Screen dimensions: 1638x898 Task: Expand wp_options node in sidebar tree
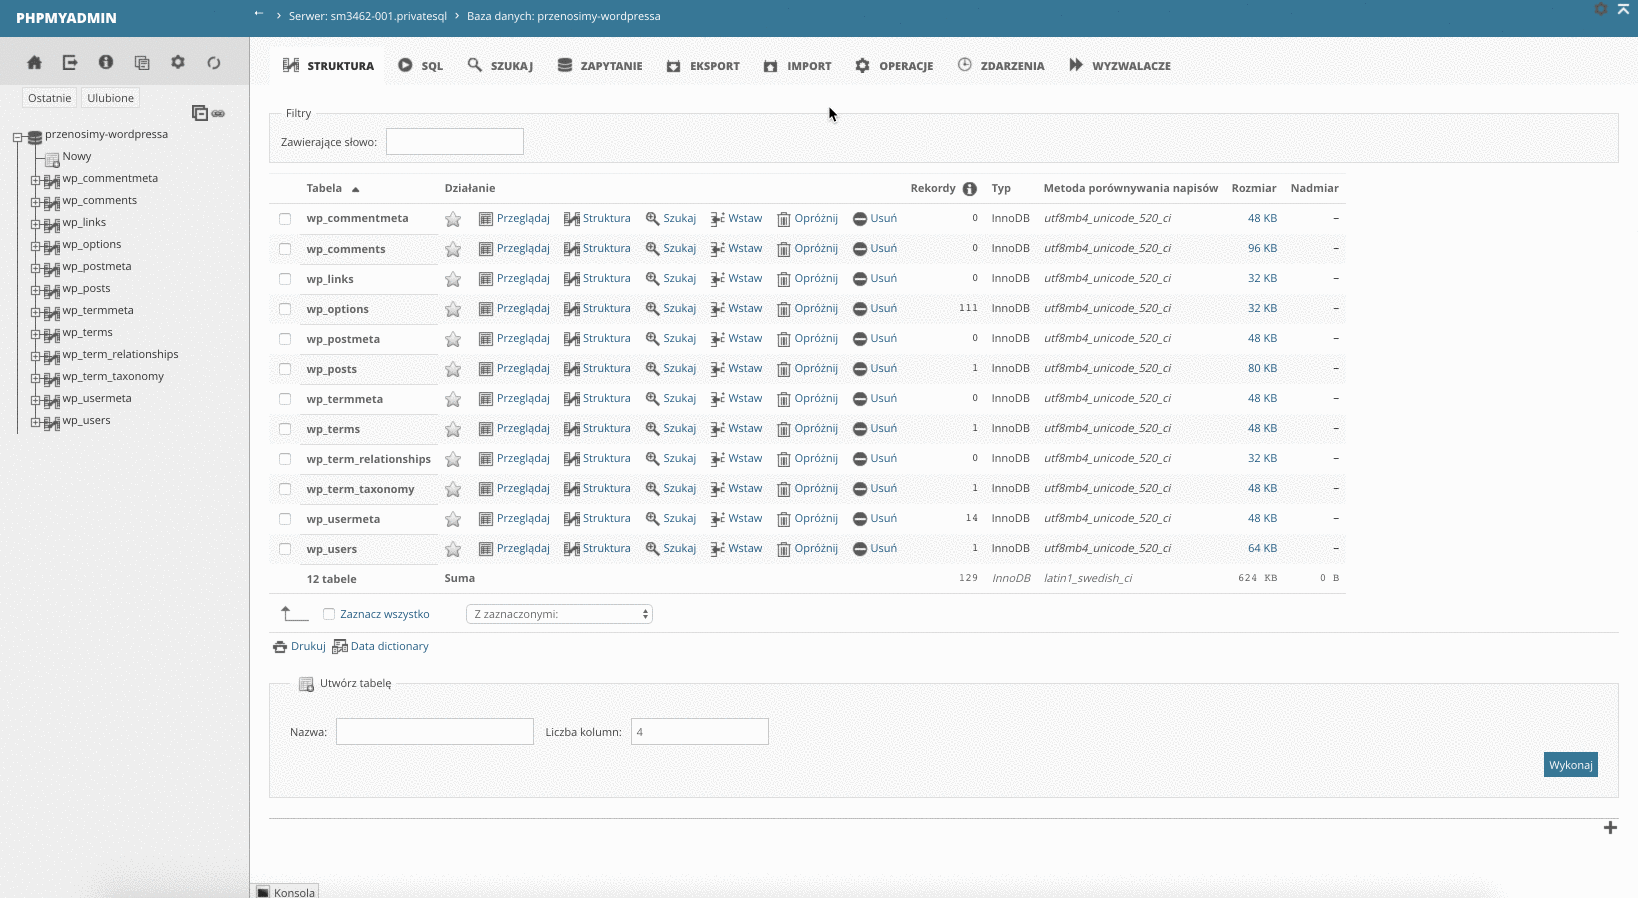click(35, 247)
